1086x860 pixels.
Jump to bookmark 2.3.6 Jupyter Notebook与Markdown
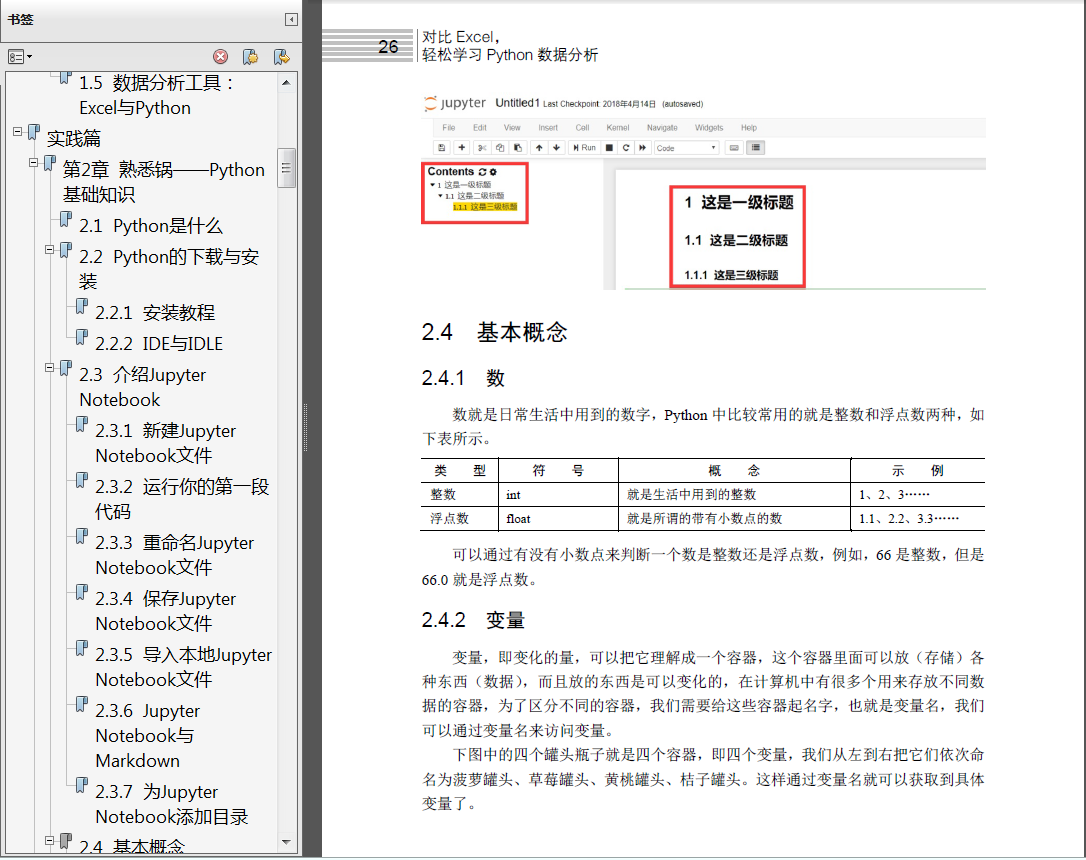click(148, 736)
